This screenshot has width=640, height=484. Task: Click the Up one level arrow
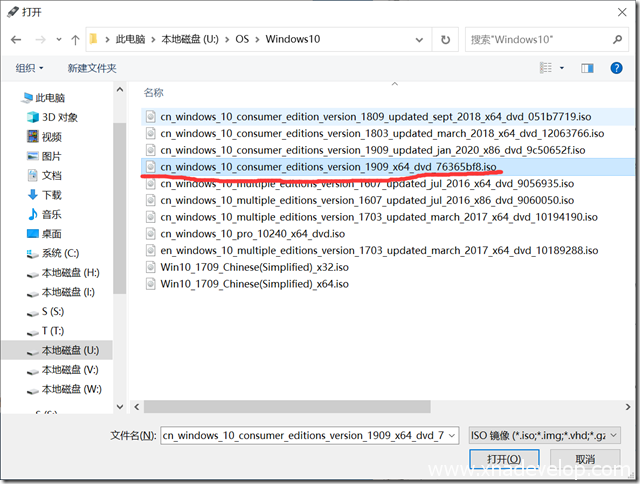[x=76, y=39]
